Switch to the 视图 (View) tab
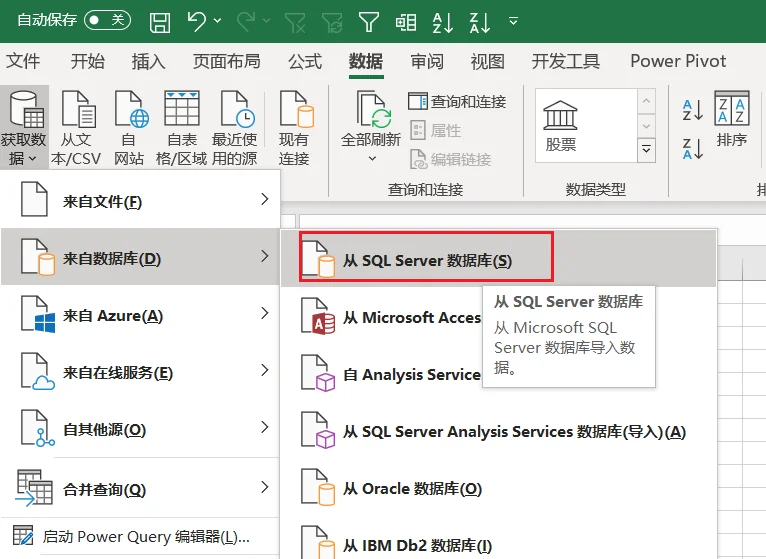The width and height of the screenshot is (766, 559). coord(488,61)
